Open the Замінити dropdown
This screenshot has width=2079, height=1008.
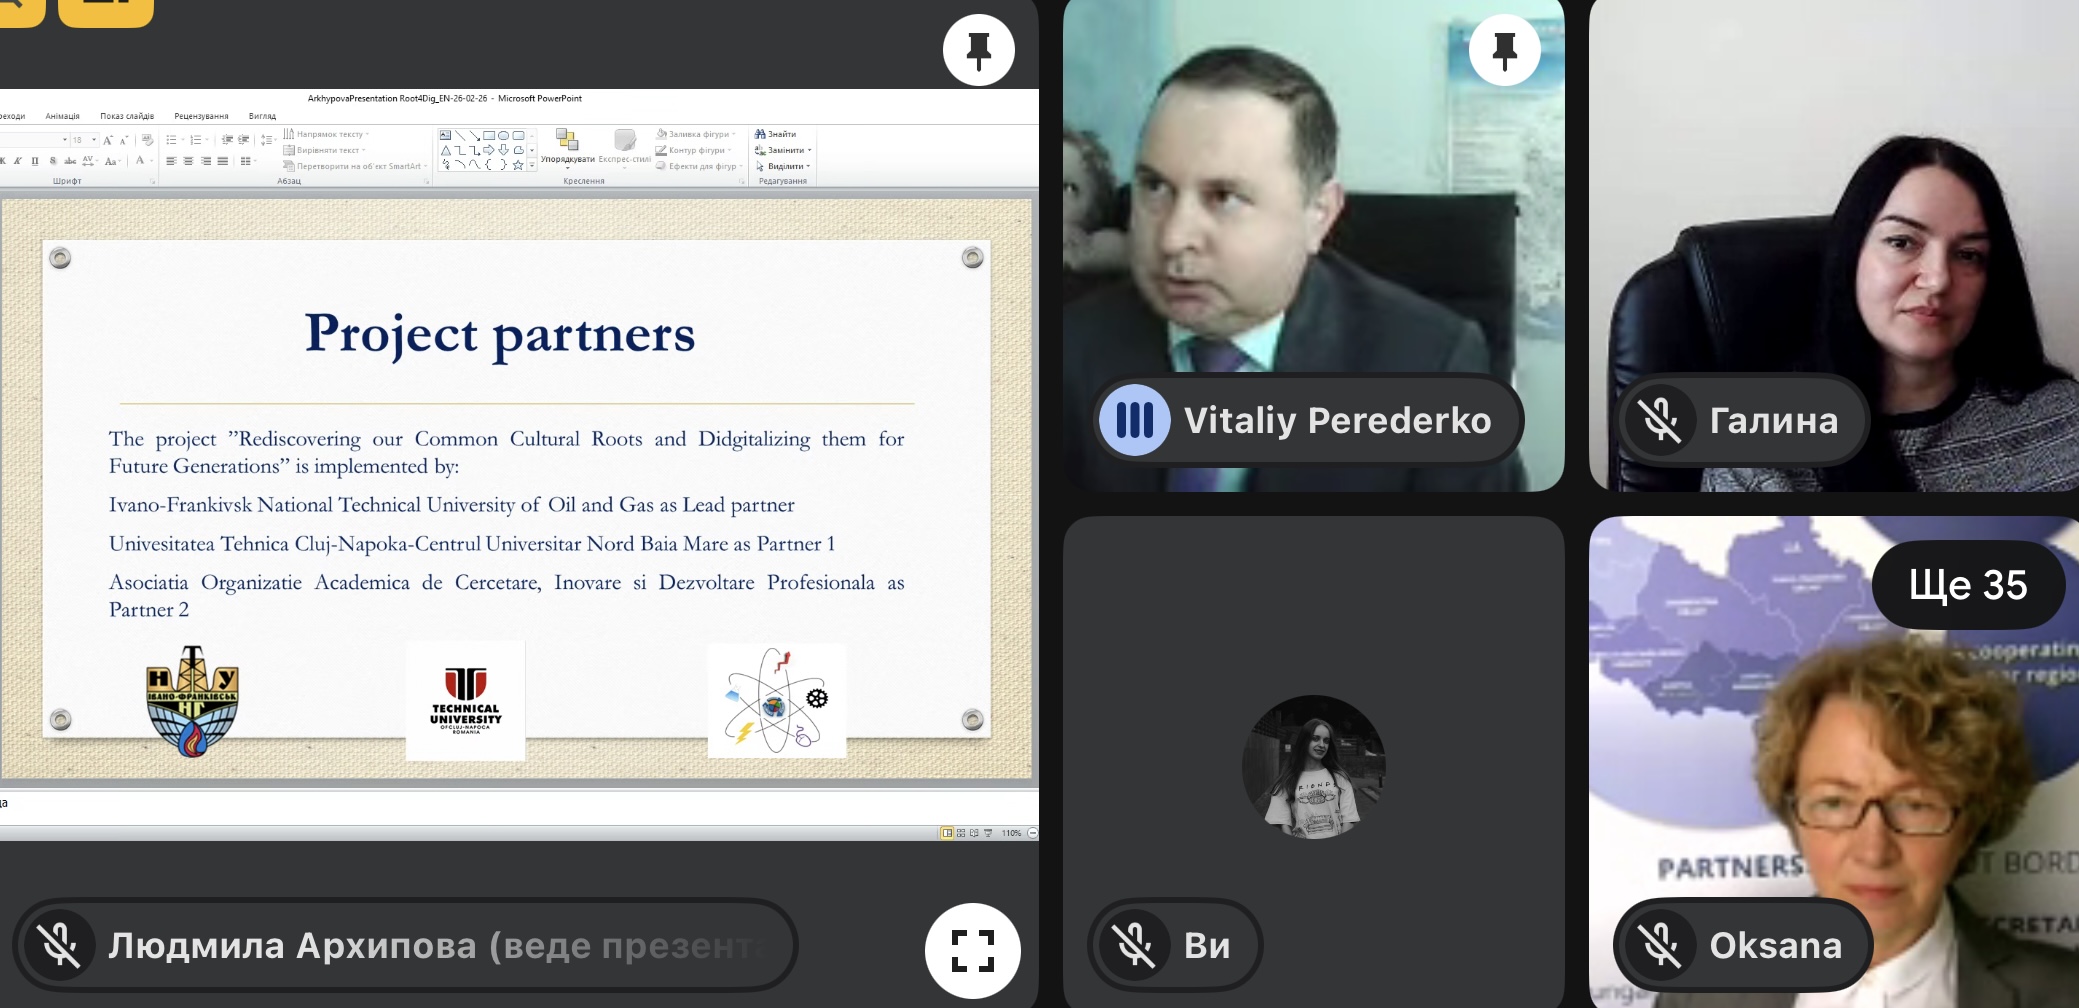(786, 150)
